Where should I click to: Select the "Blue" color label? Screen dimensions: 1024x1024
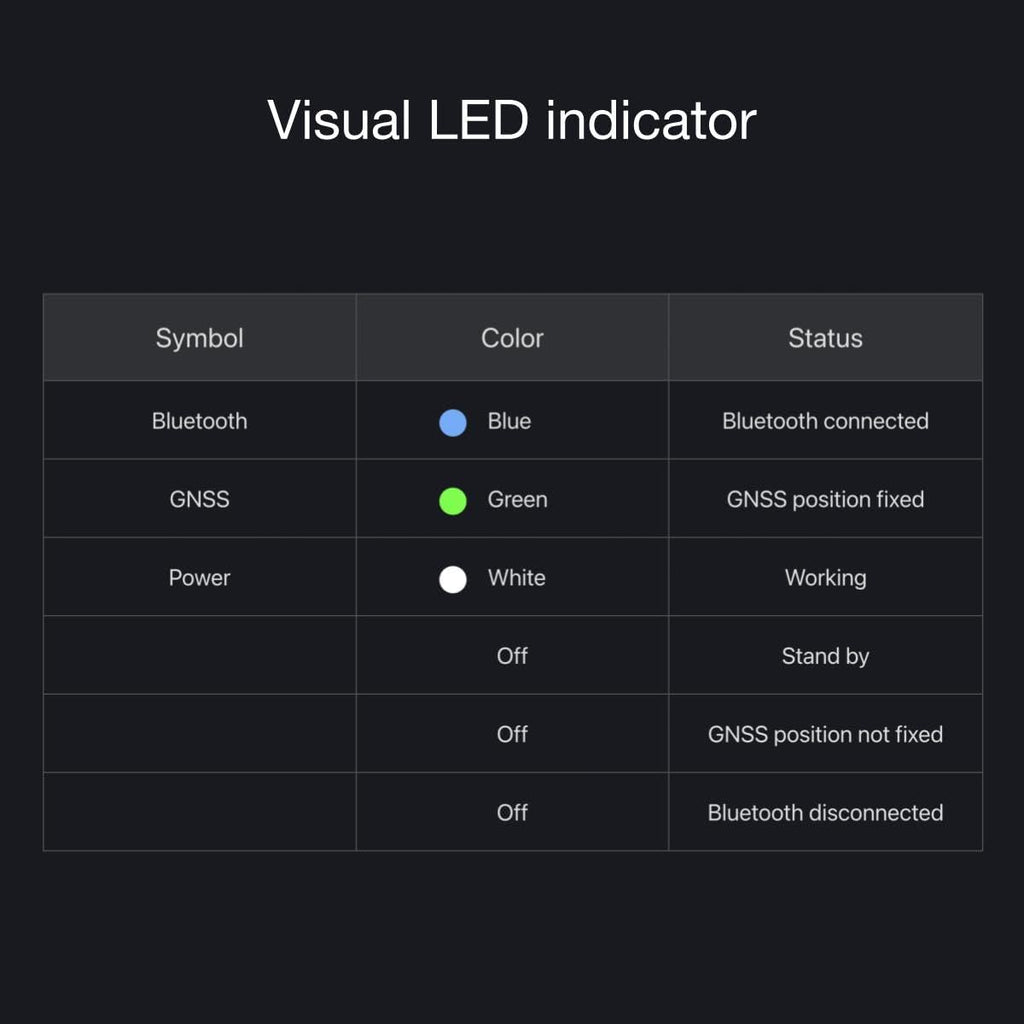509,421
